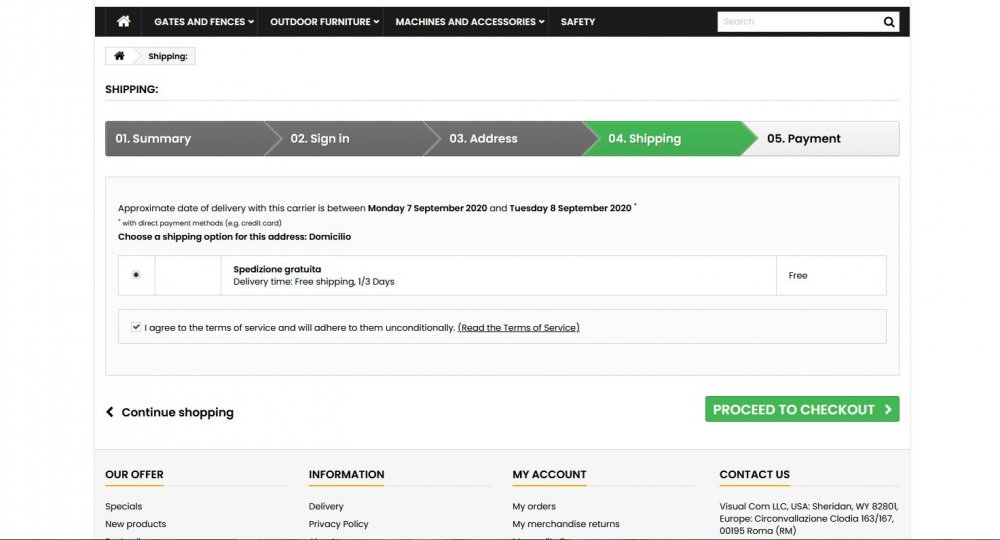The width and height of the screenshot is (1000, 540).
Task: Expand the Machines and Accessories dropdown
Action: [x=469, y=22]
